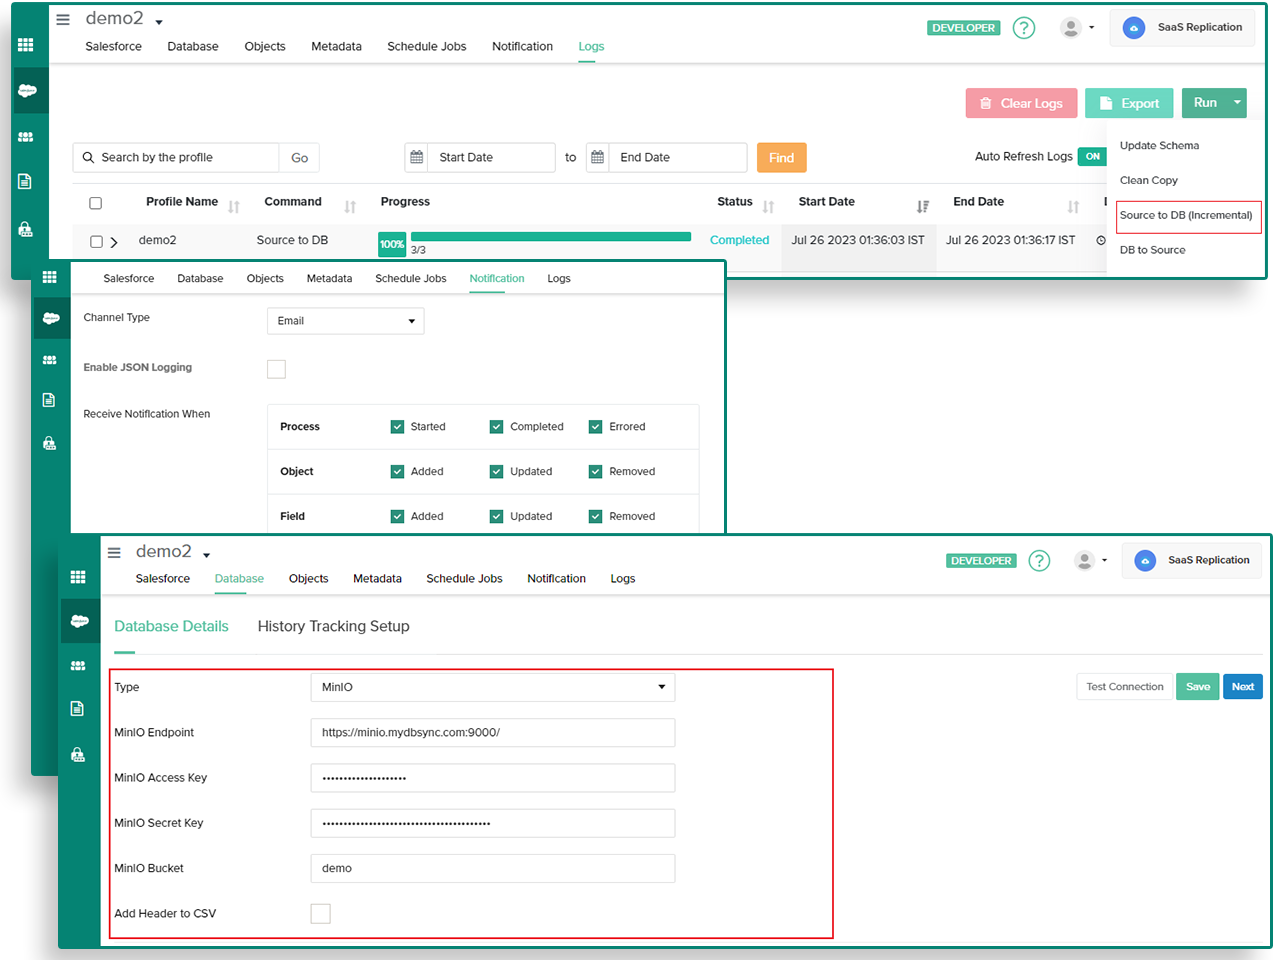This screenshot has width=1280, height=960.
Task: Open History Tracking Setup tab
Action: pos(334,626)
